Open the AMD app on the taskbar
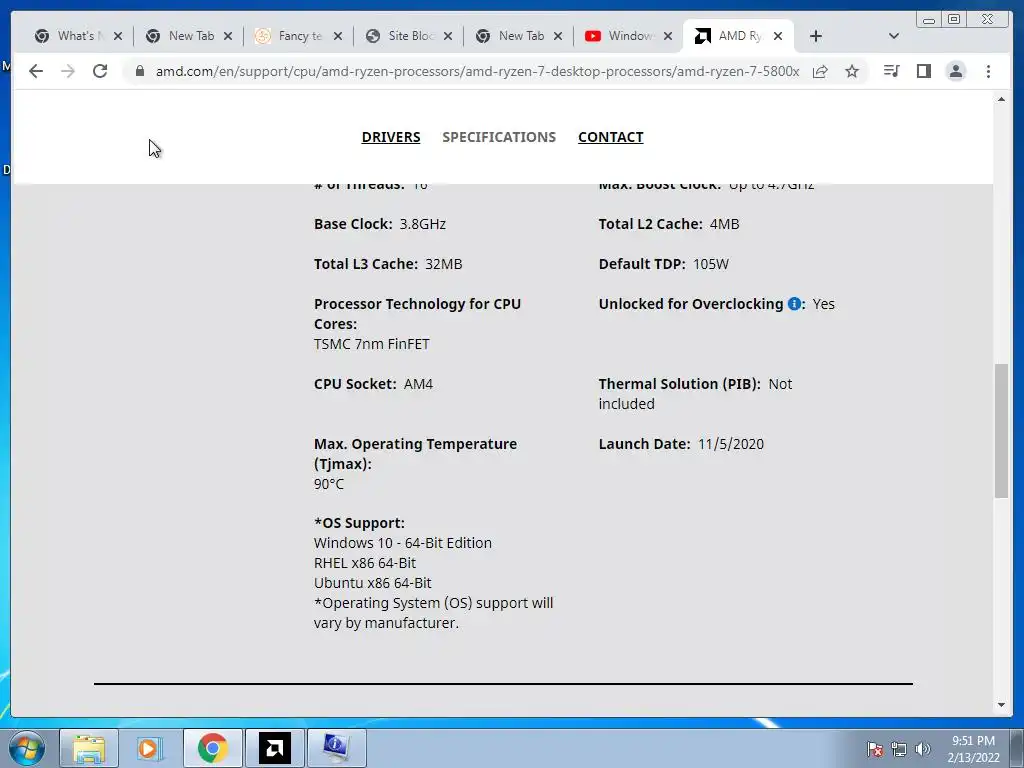Image resolution: width=1024 pixels, height=768 pixels. (274, 748)
